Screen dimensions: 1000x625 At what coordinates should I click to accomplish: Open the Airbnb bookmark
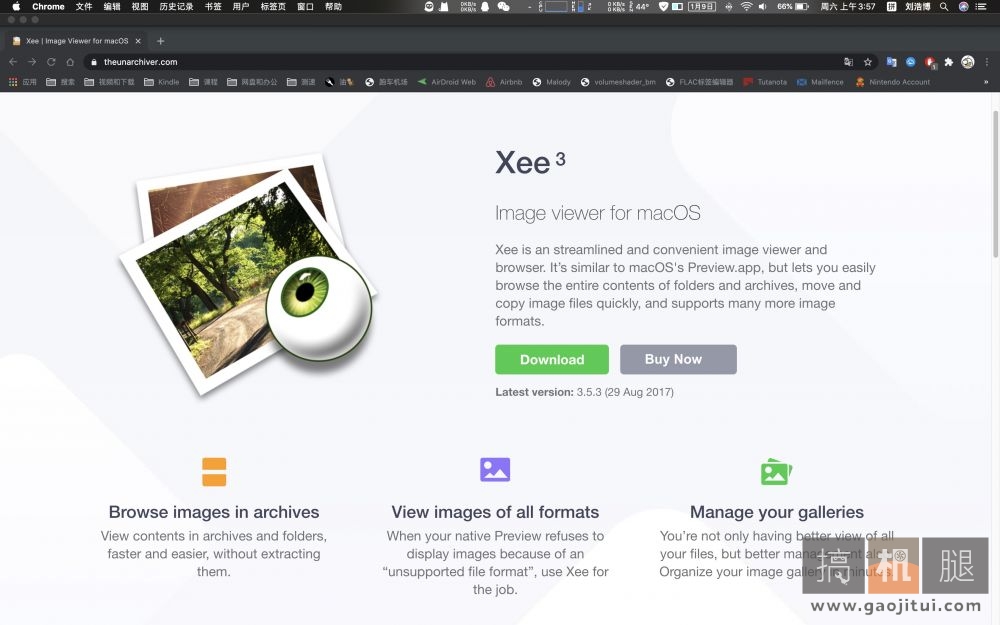pyautogui.click(x=504, y=82)
